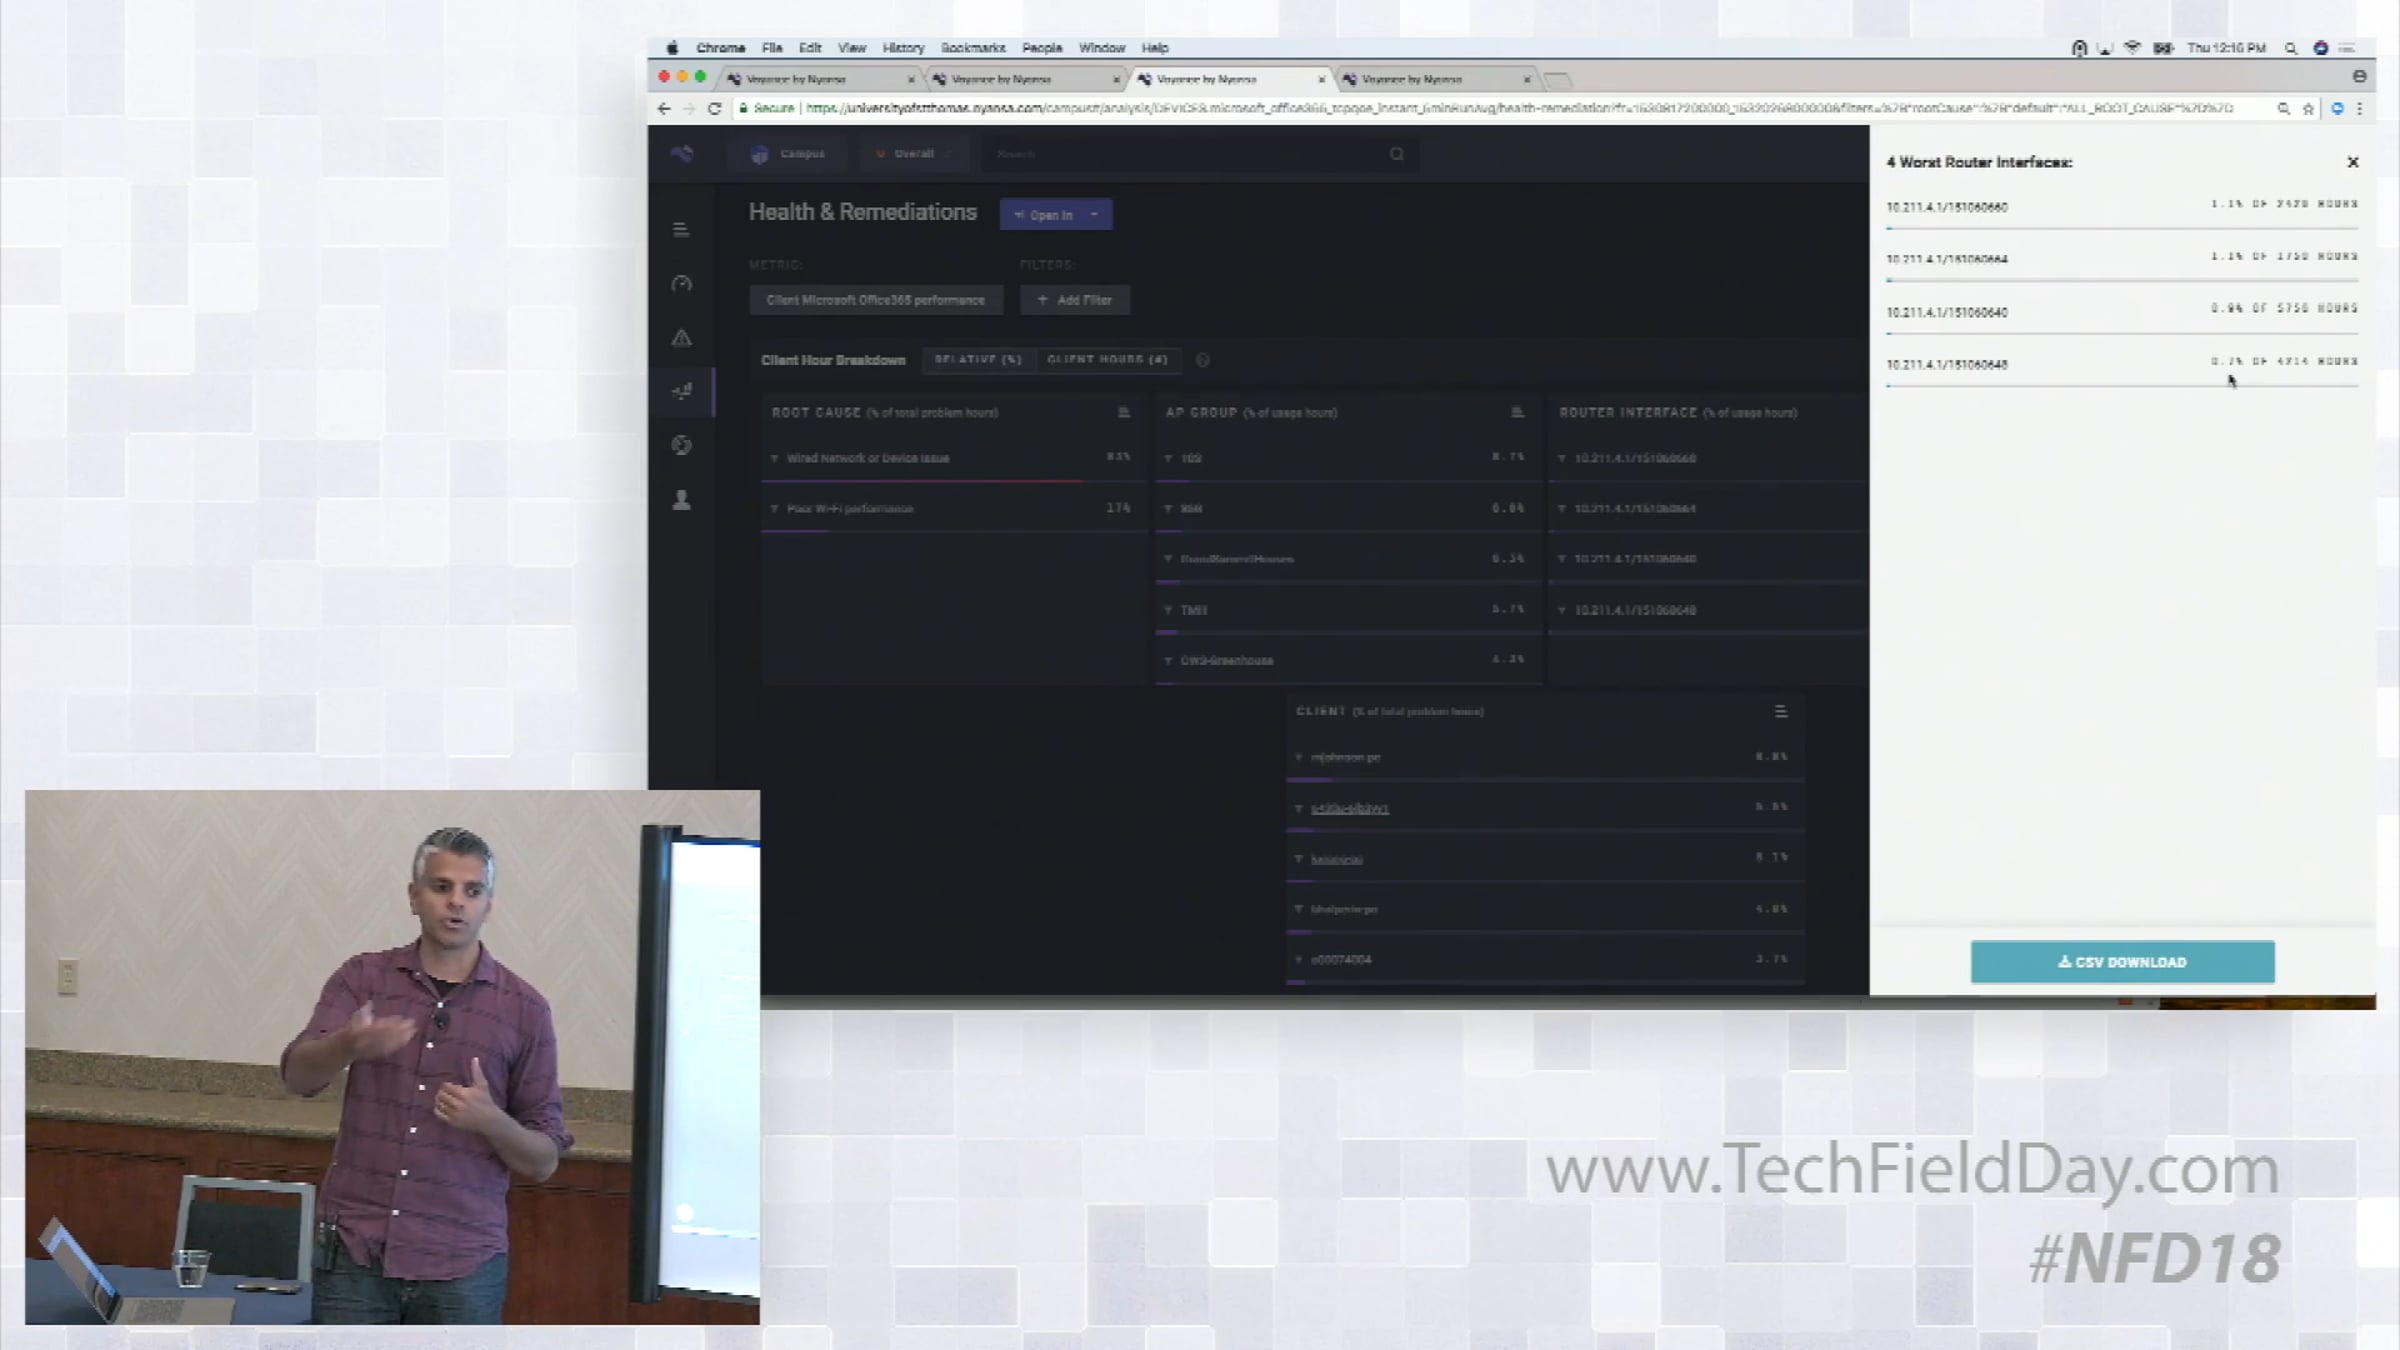This screenshot has height=1350, width=2400.
Task: Open the Window menu
Action: (x=1102, y=48)
